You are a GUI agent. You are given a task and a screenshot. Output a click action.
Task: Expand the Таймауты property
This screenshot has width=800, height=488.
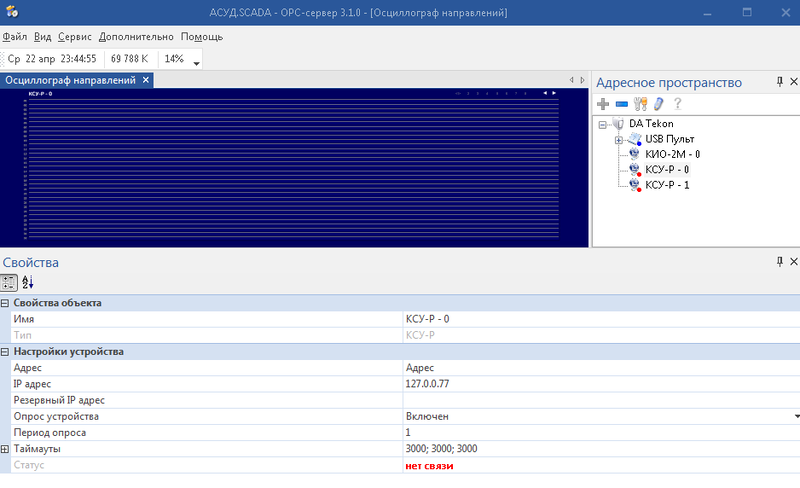pos(5,449)
